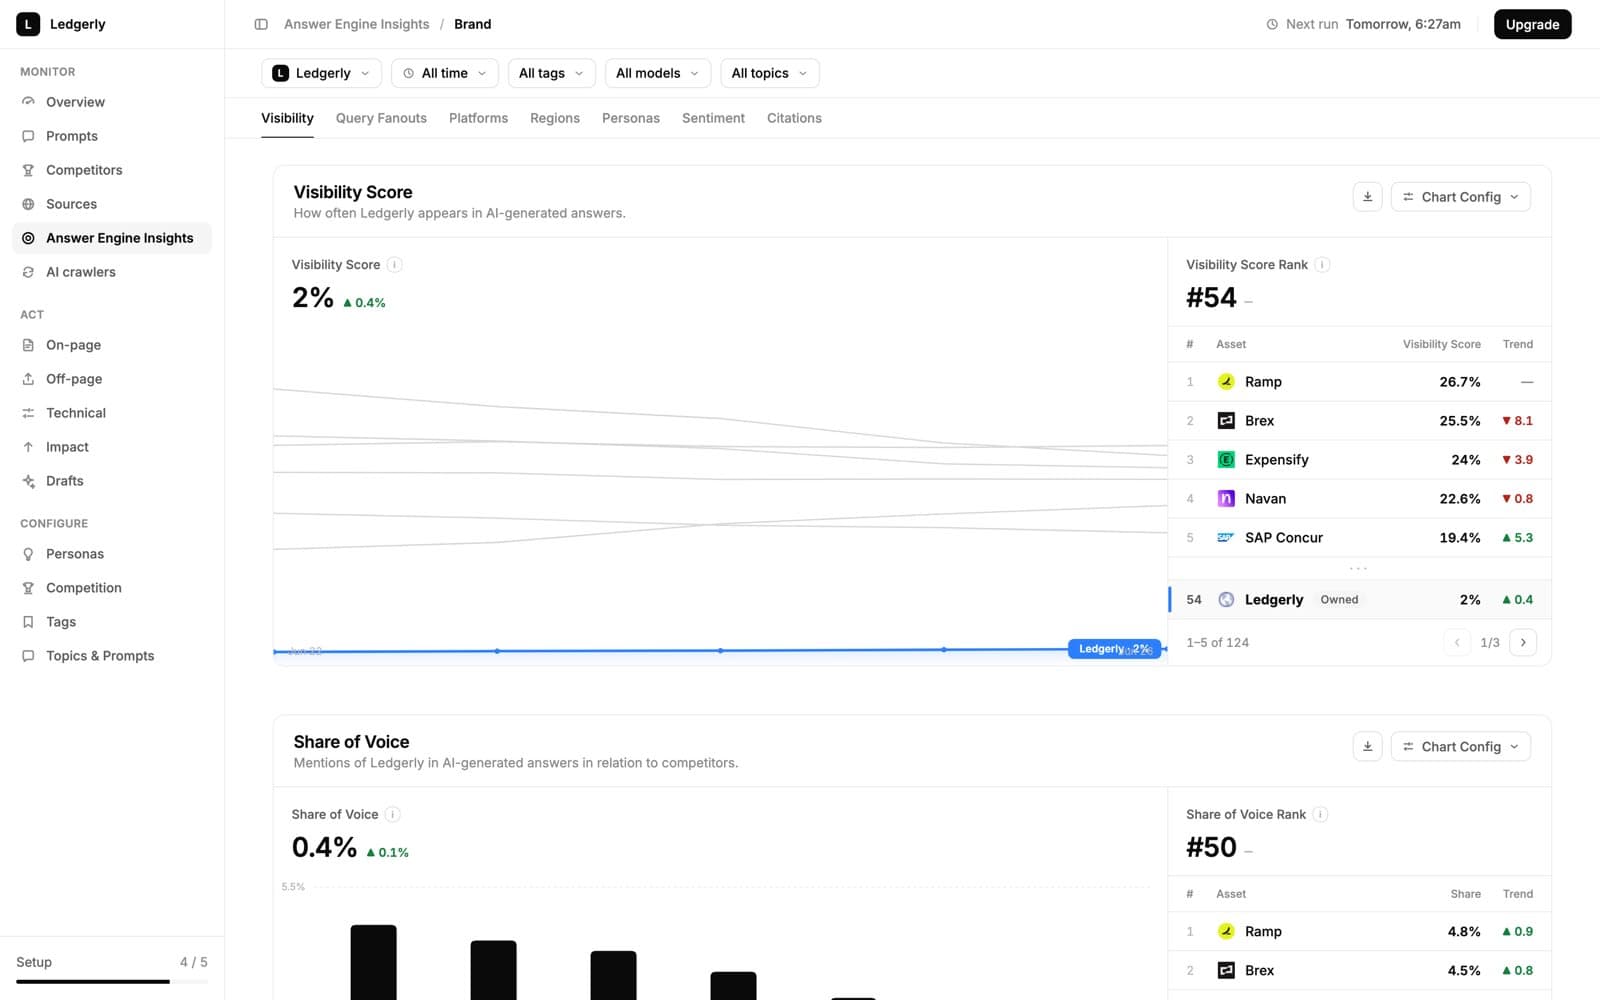Switch to the Platforms tab
1600x1000 pixels.
point(478,118)
